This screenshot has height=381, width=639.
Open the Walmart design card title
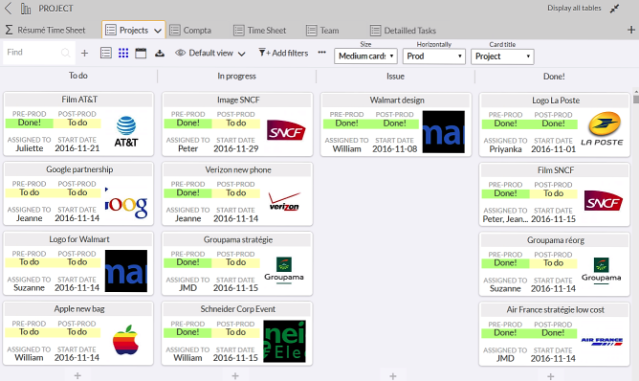397,100
